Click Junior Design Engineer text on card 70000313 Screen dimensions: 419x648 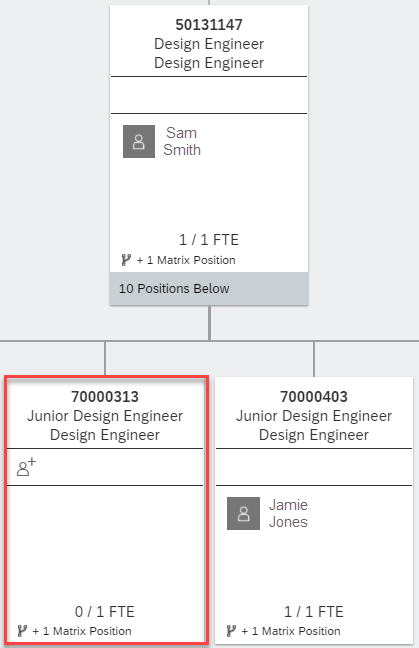tap(105, 416)
